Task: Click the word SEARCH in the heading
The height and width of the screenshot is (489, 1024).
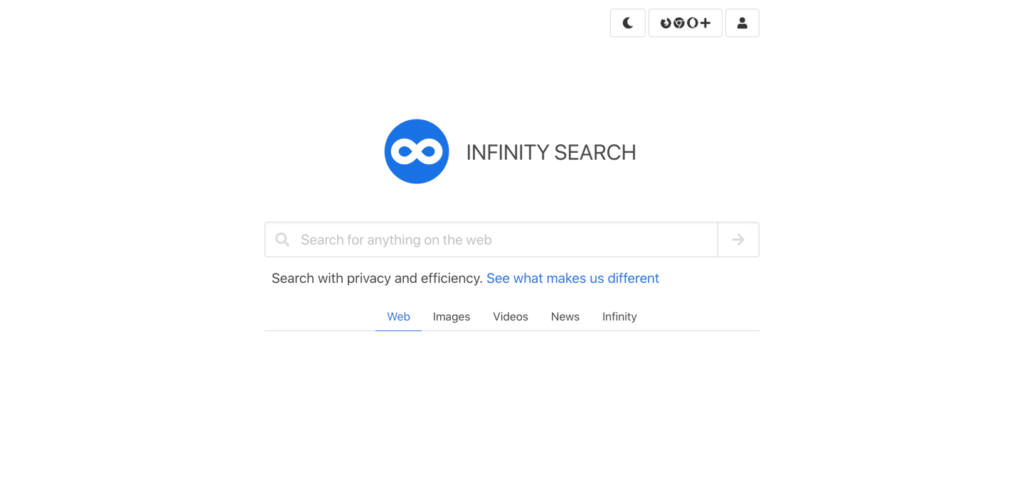Action: (595, 153)
